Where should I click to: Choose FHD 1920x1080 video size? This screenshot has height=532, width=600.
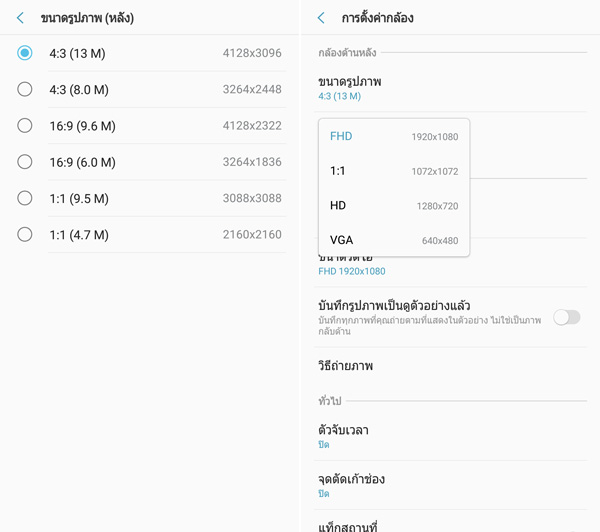click(x=393, y=136)
